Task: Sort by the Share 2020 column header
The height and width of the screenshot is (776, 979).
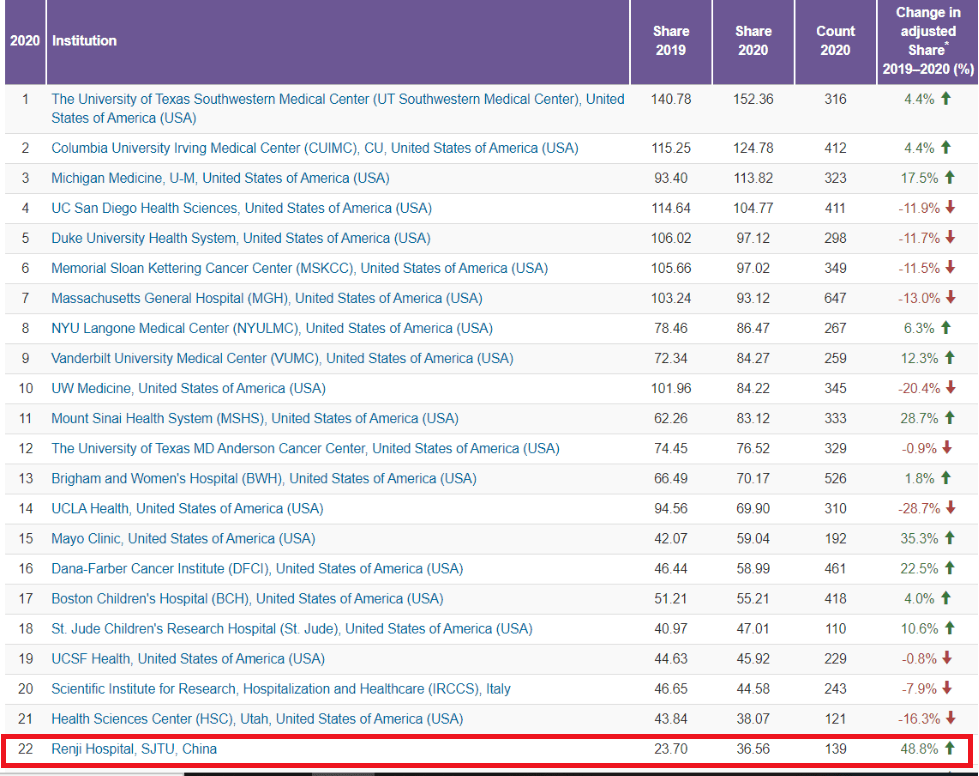Action: point(752,41)
